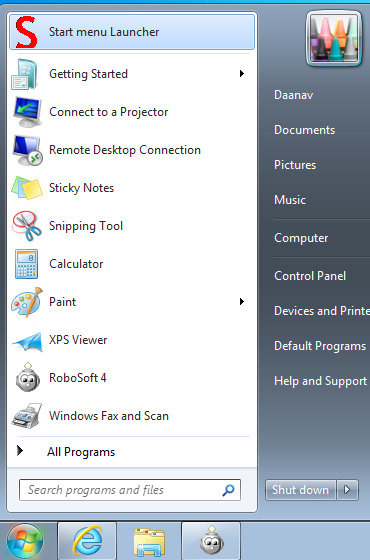
Task: Click the red S Start menu Launcher icon
Action: pyautogui.click(x=26, y=32)
